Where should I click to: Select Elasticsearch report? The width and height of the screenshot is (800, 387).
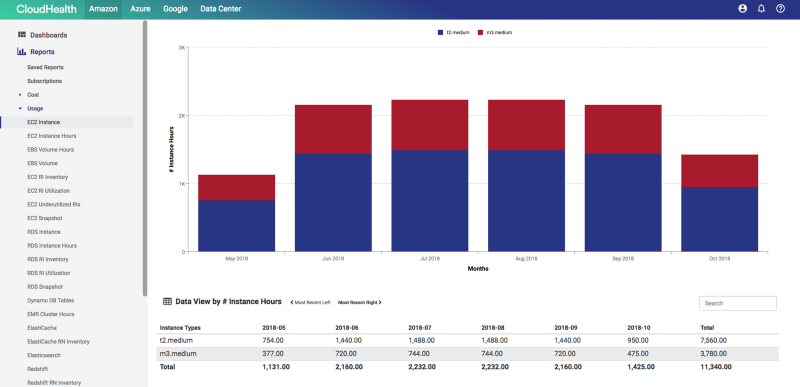point(45,355)
